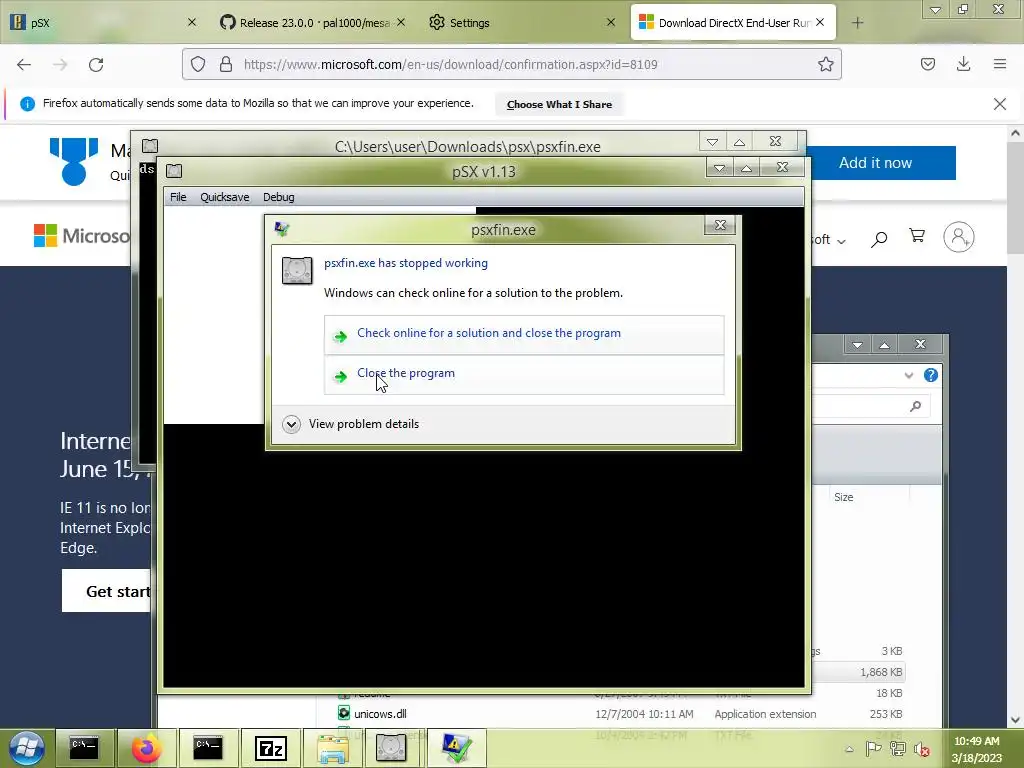This screenshot has height=768, width=1024.
Task: Click the Explorer search box
Action: click(870, 406)
